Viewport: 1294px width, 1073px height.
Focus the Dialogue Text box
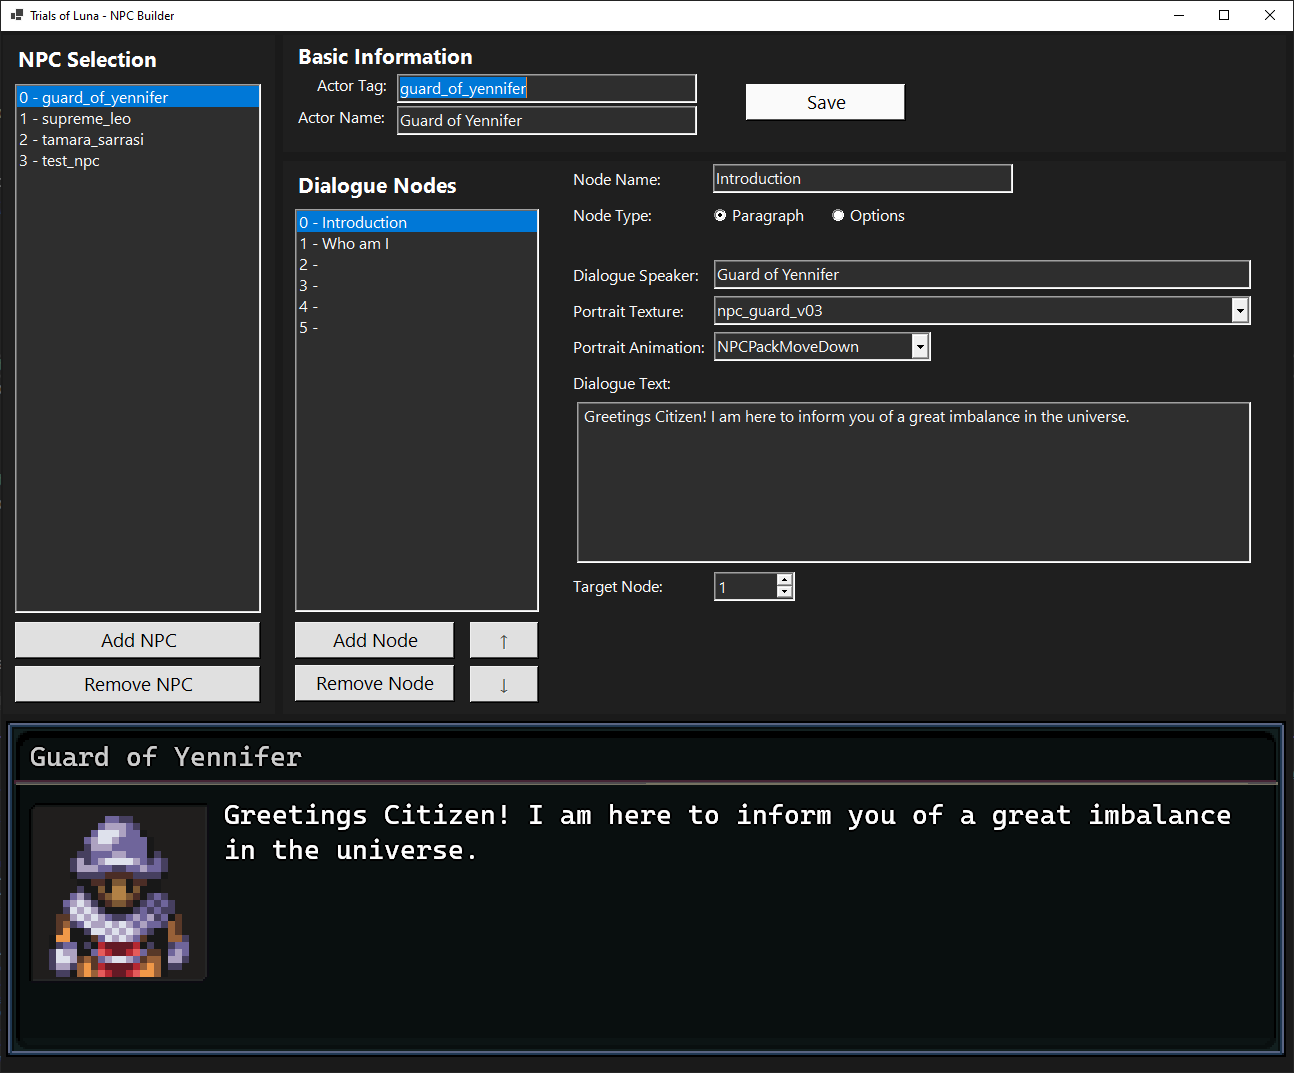pos(913,483)
